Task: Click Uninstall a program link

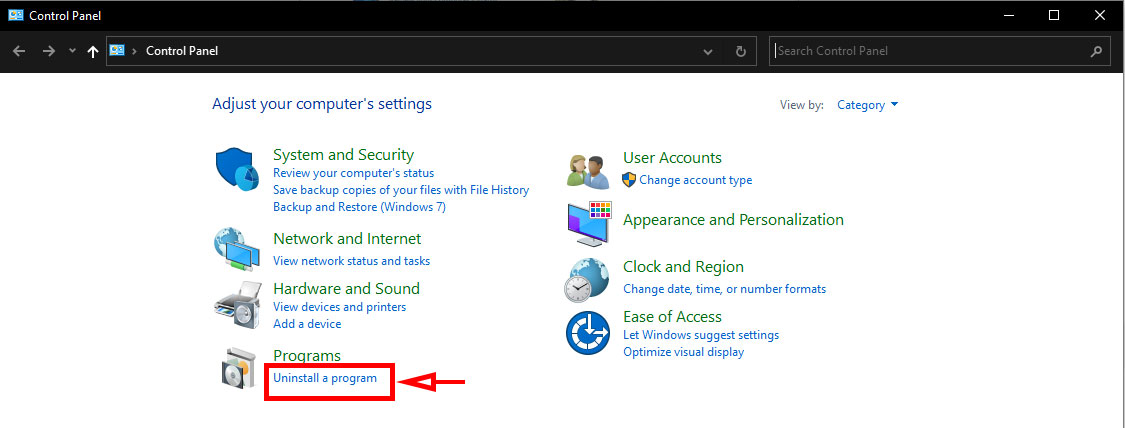Action: click(x=325, y=378)
